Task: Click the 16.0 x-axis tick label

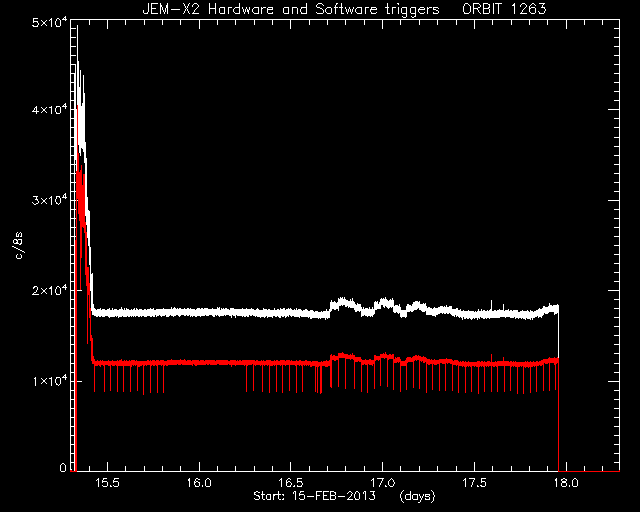Action: (199, 483)
